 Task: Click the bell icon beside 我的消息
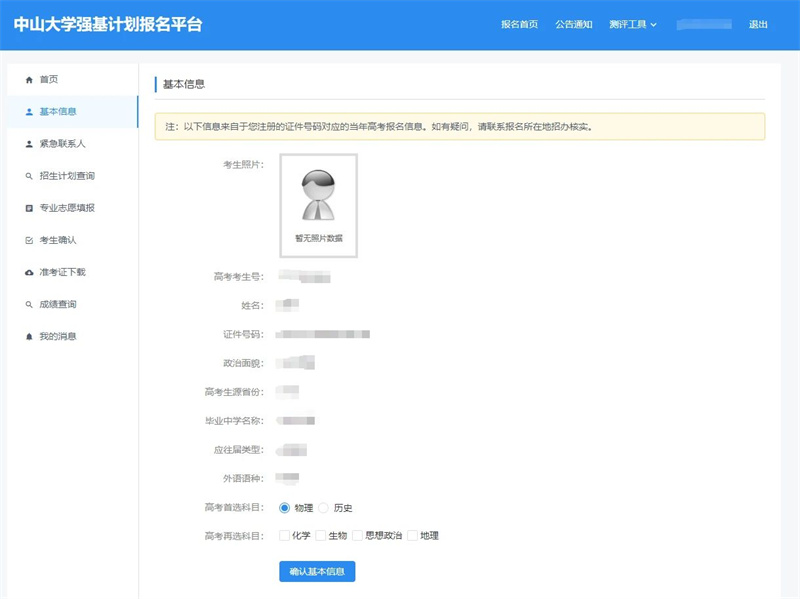29,337
